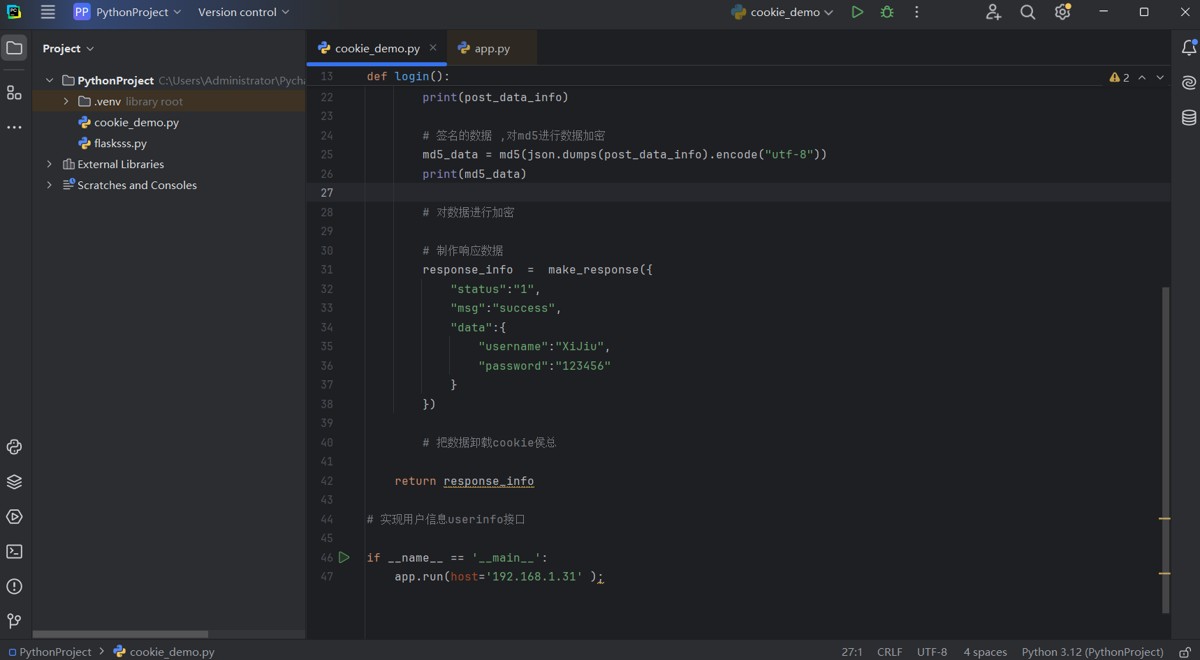Expand the .venv folder
This screenshot has height=660, width=1200.
pyautogui.click(x=66, y=101)
